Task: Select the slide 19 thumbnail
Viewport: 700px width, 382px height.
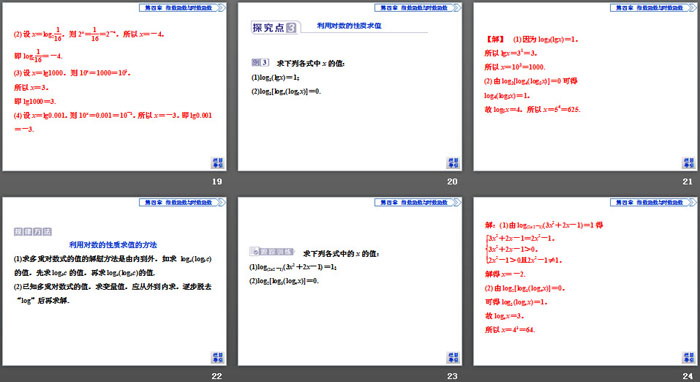Action: (x=114, y=87)
